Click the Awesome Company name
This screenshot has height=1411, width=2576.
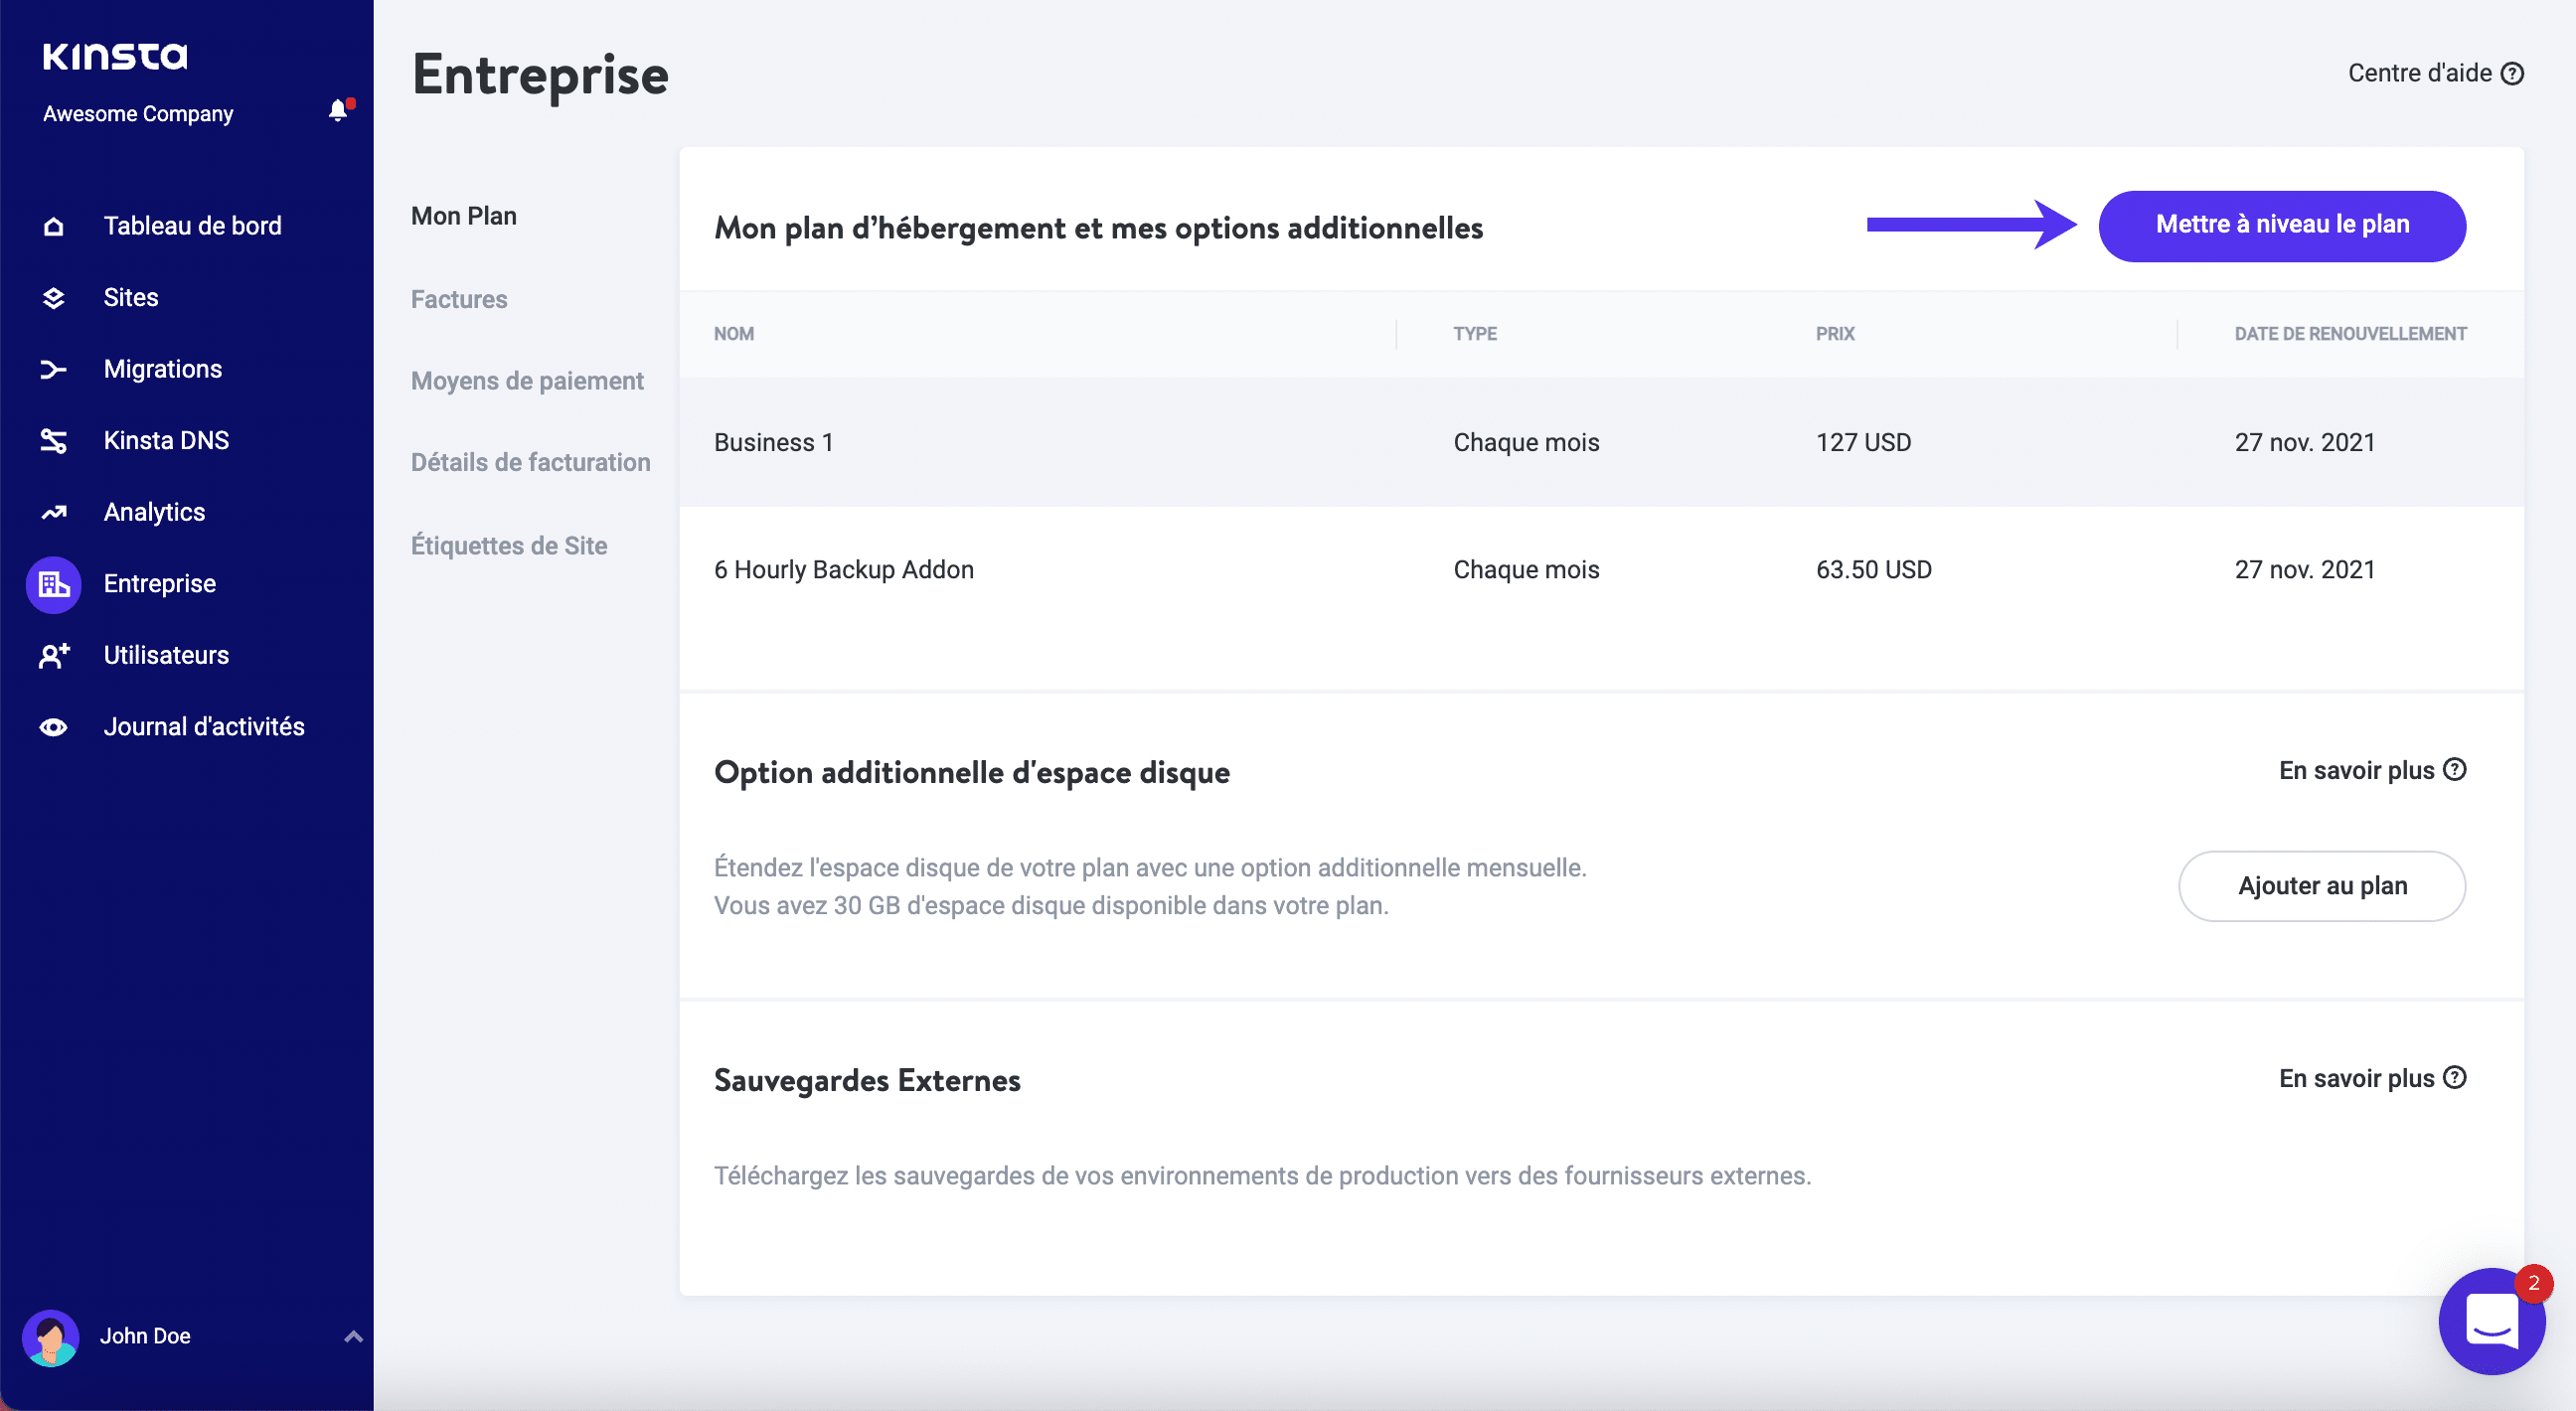tap(138, 114)
